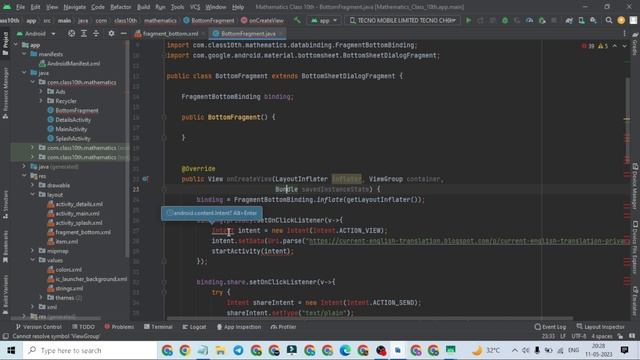Open the Profile app gauge icon
The image size is (640, 360).
[529, 20]
